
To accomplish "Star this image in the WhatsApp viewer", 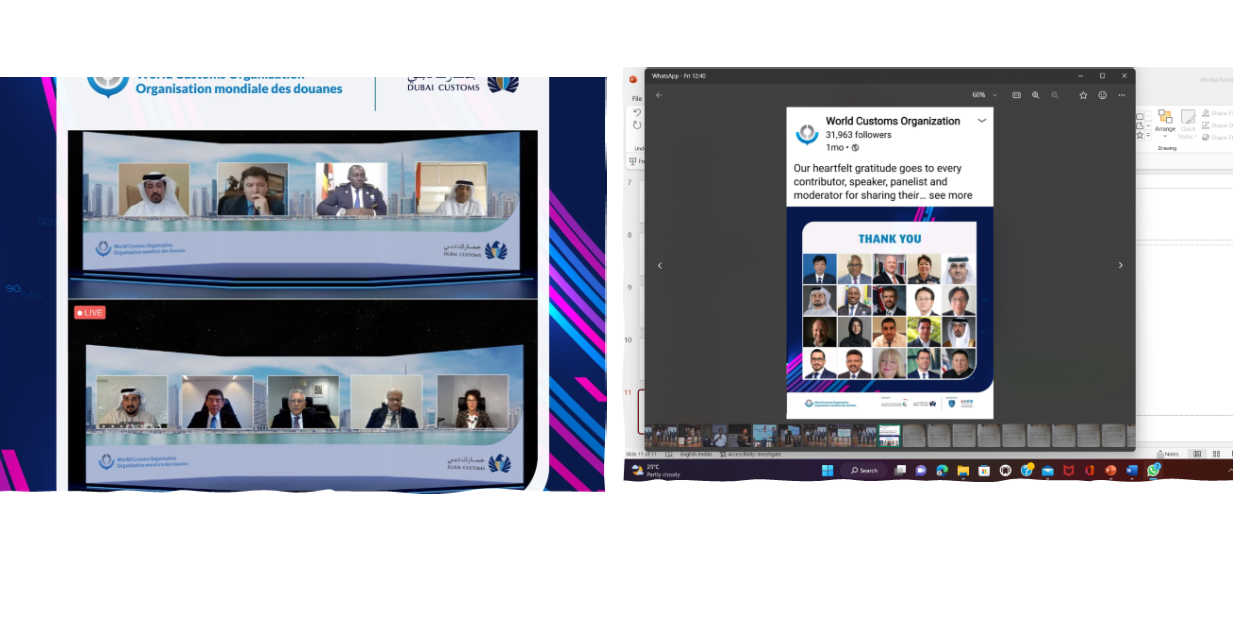I will [x=1083, y=95].
